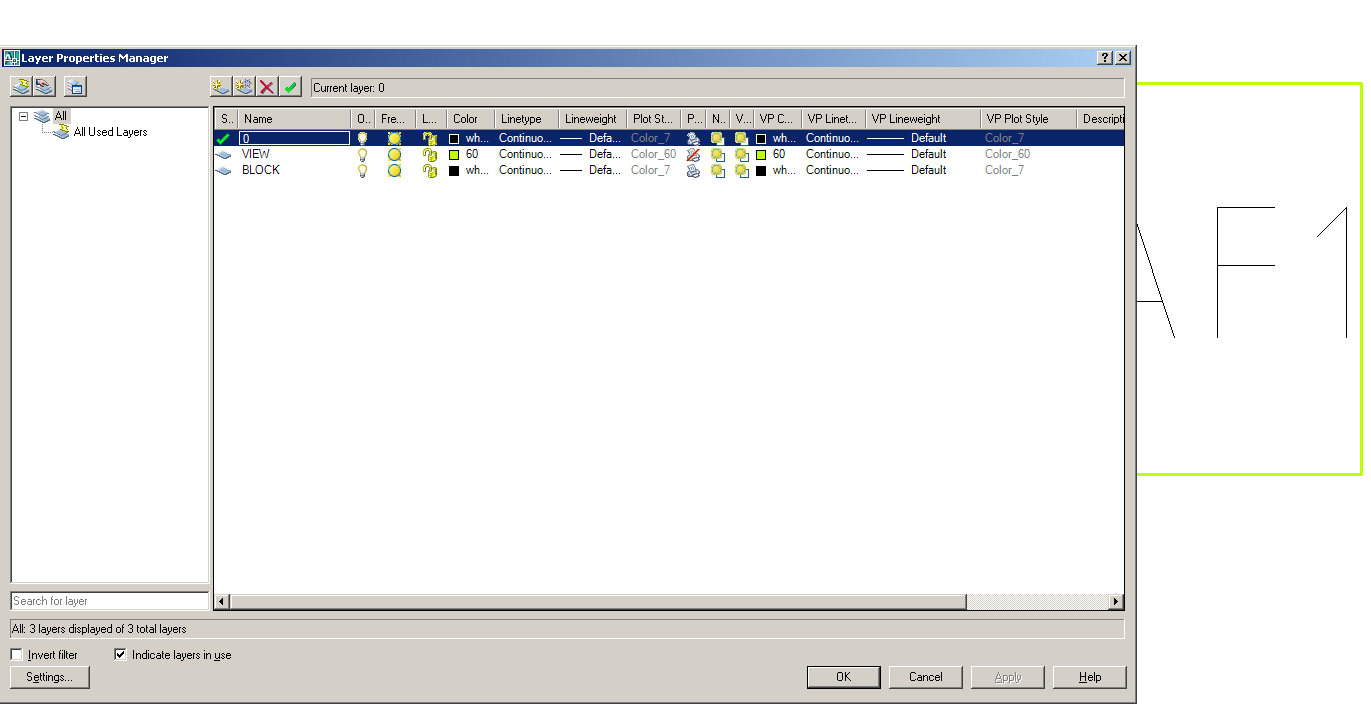Turn off layer 0 light bulb
The height and width of the screenshot is (709, 1371).
(363, 139)
